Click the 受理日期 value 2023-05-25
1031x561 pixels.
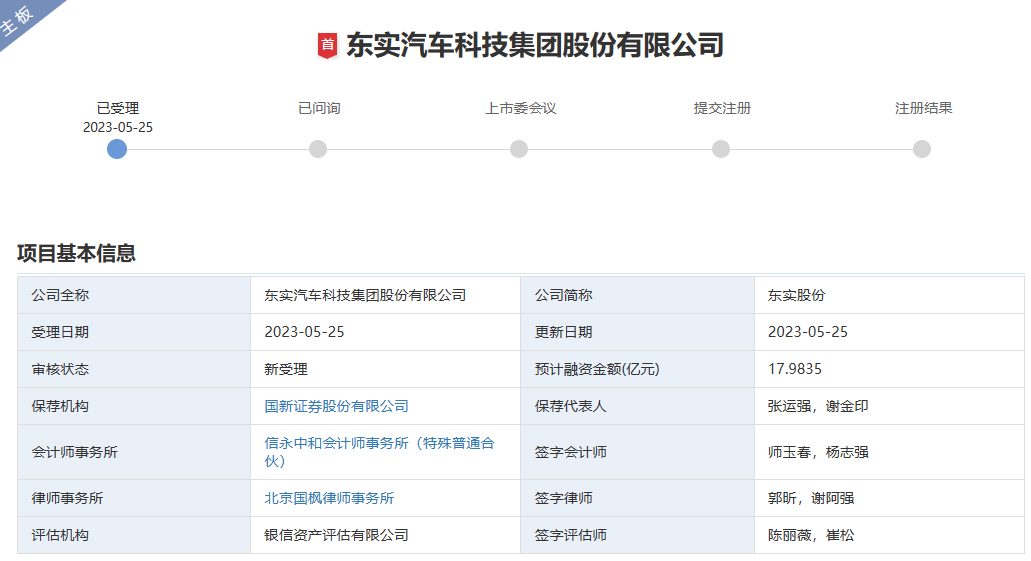pos(304,332)
